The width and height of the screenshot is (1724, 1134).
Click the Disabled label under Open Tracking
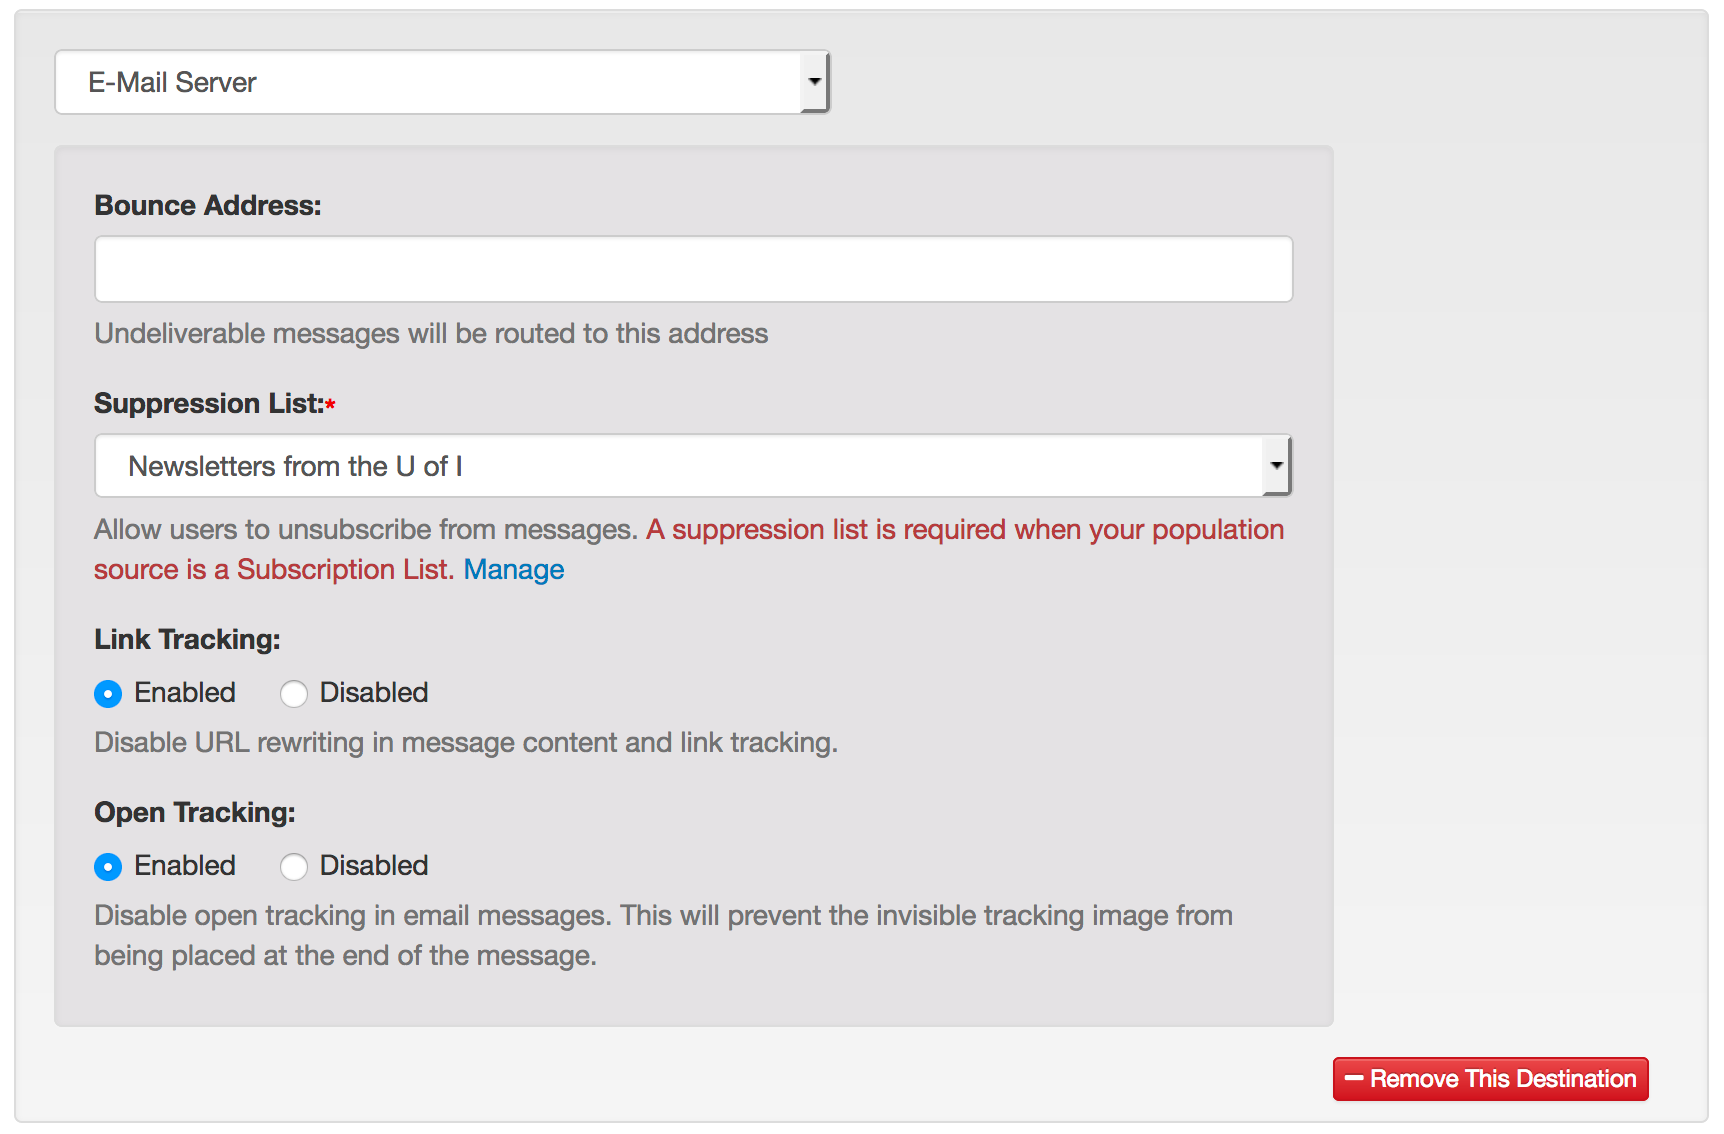click(373, 866)
